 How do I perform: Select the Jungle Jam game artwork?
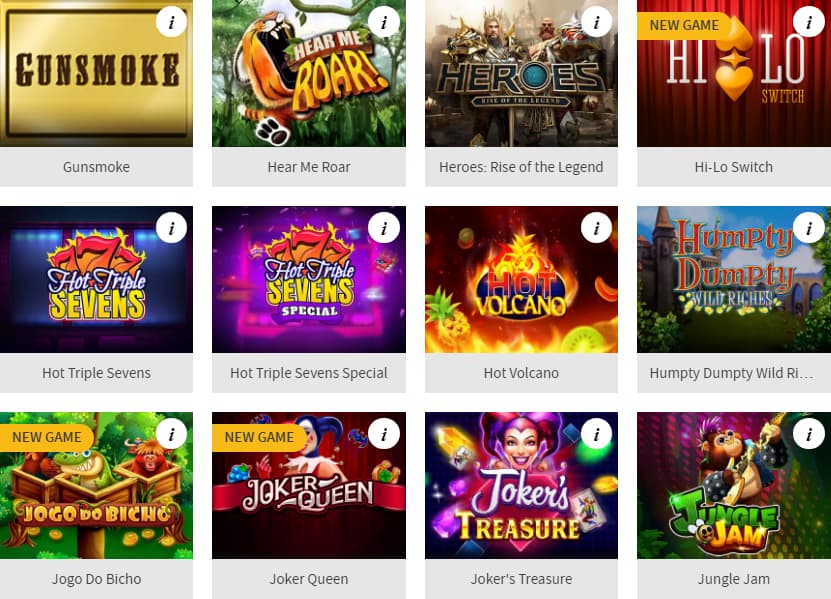pyautogui.click(x=734, y=486)
